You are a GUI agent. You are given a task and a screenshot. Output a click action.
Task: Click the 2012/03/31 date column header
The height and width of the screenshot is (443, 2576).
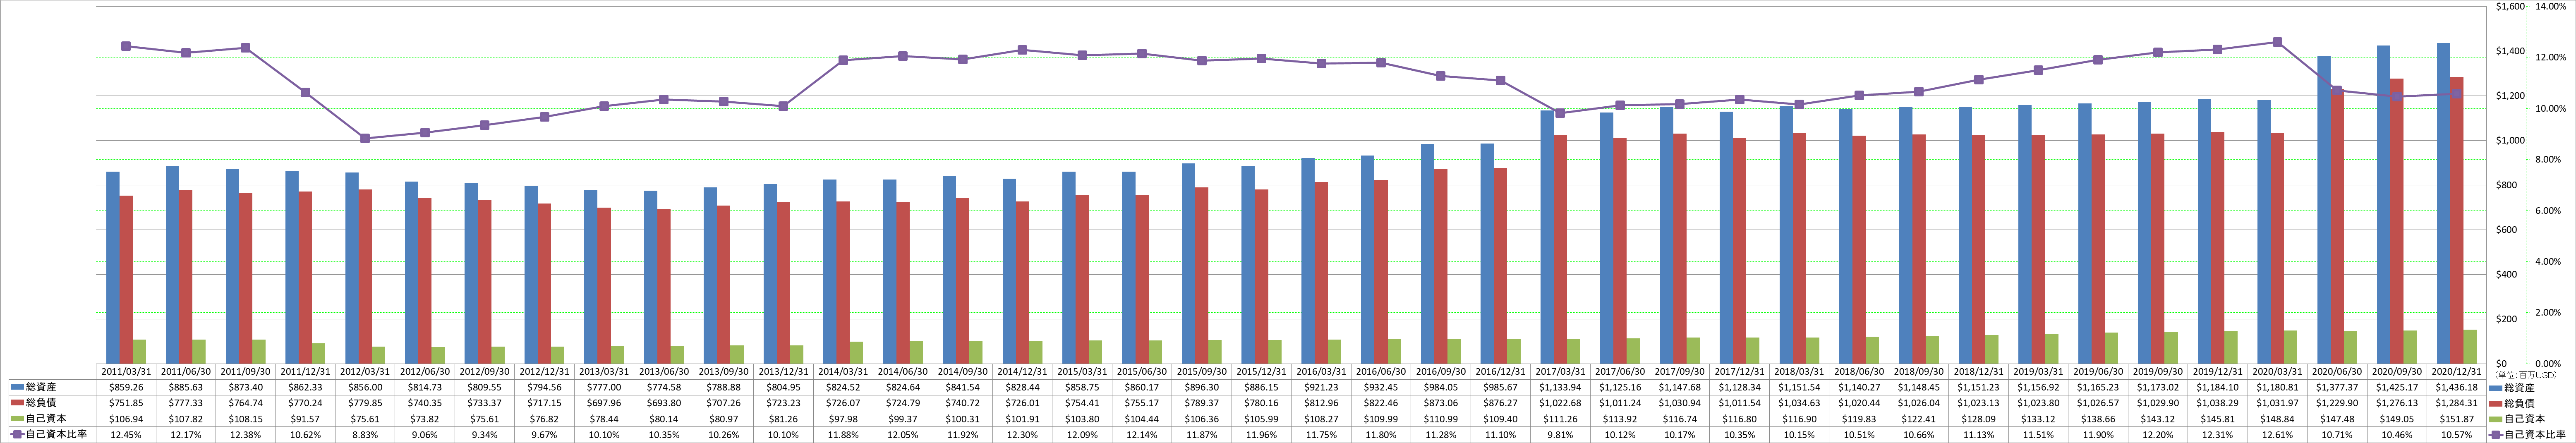click(365, 371)
